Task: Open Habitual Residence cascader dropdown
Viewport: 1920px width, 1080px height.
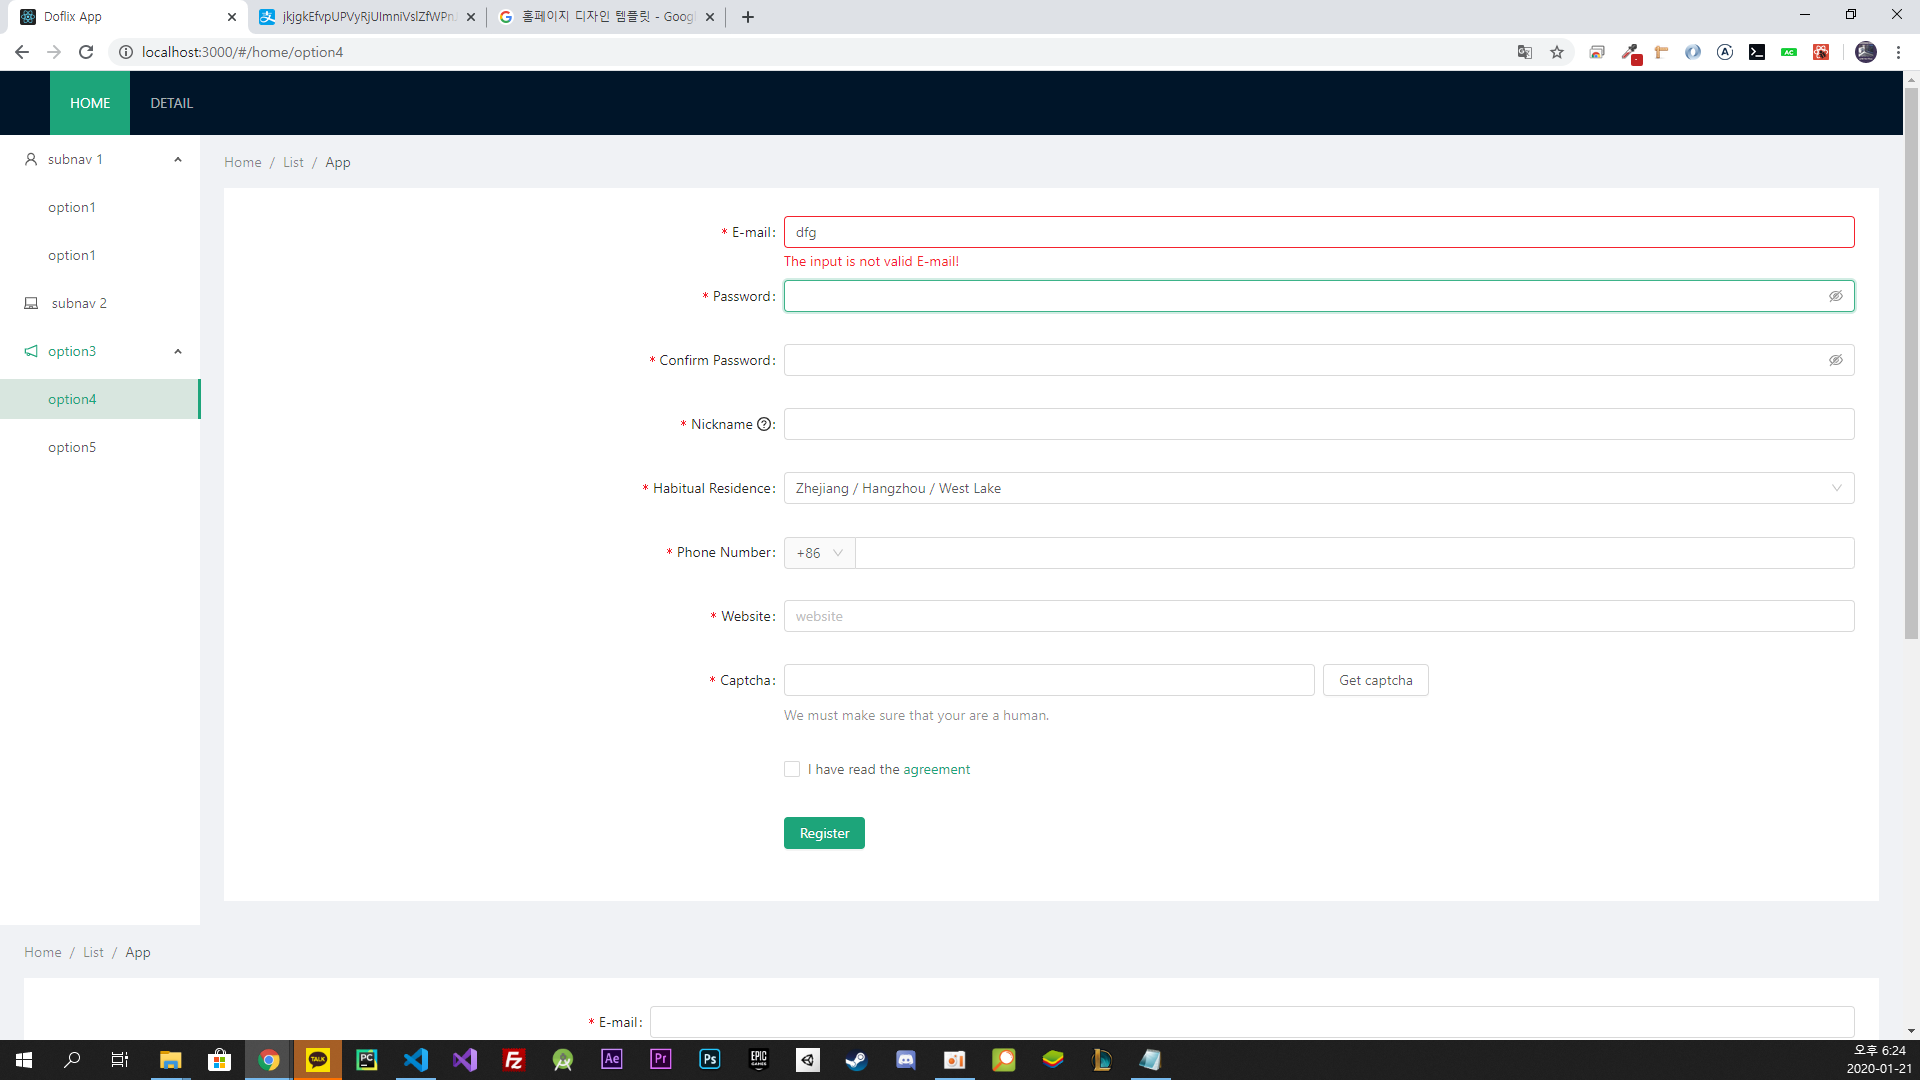Action: point(1318,488)
